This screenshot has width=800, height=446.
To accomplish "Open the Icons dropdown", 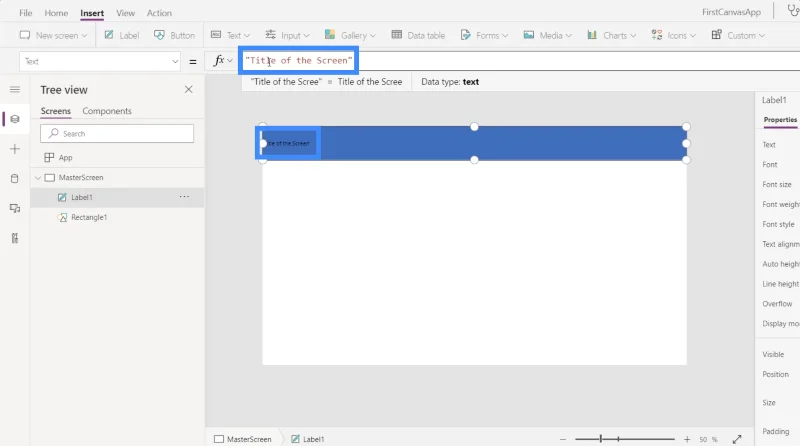I will click(673, 35).
